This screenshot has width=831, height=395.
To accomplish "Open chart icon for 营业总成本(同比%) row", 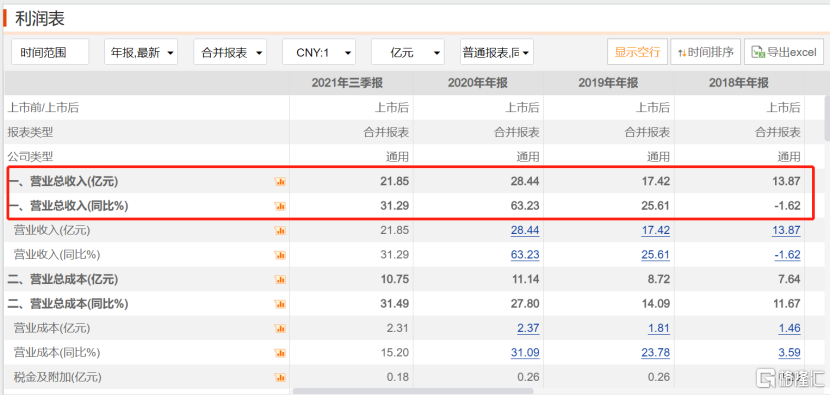I will (x=280, y=304).
